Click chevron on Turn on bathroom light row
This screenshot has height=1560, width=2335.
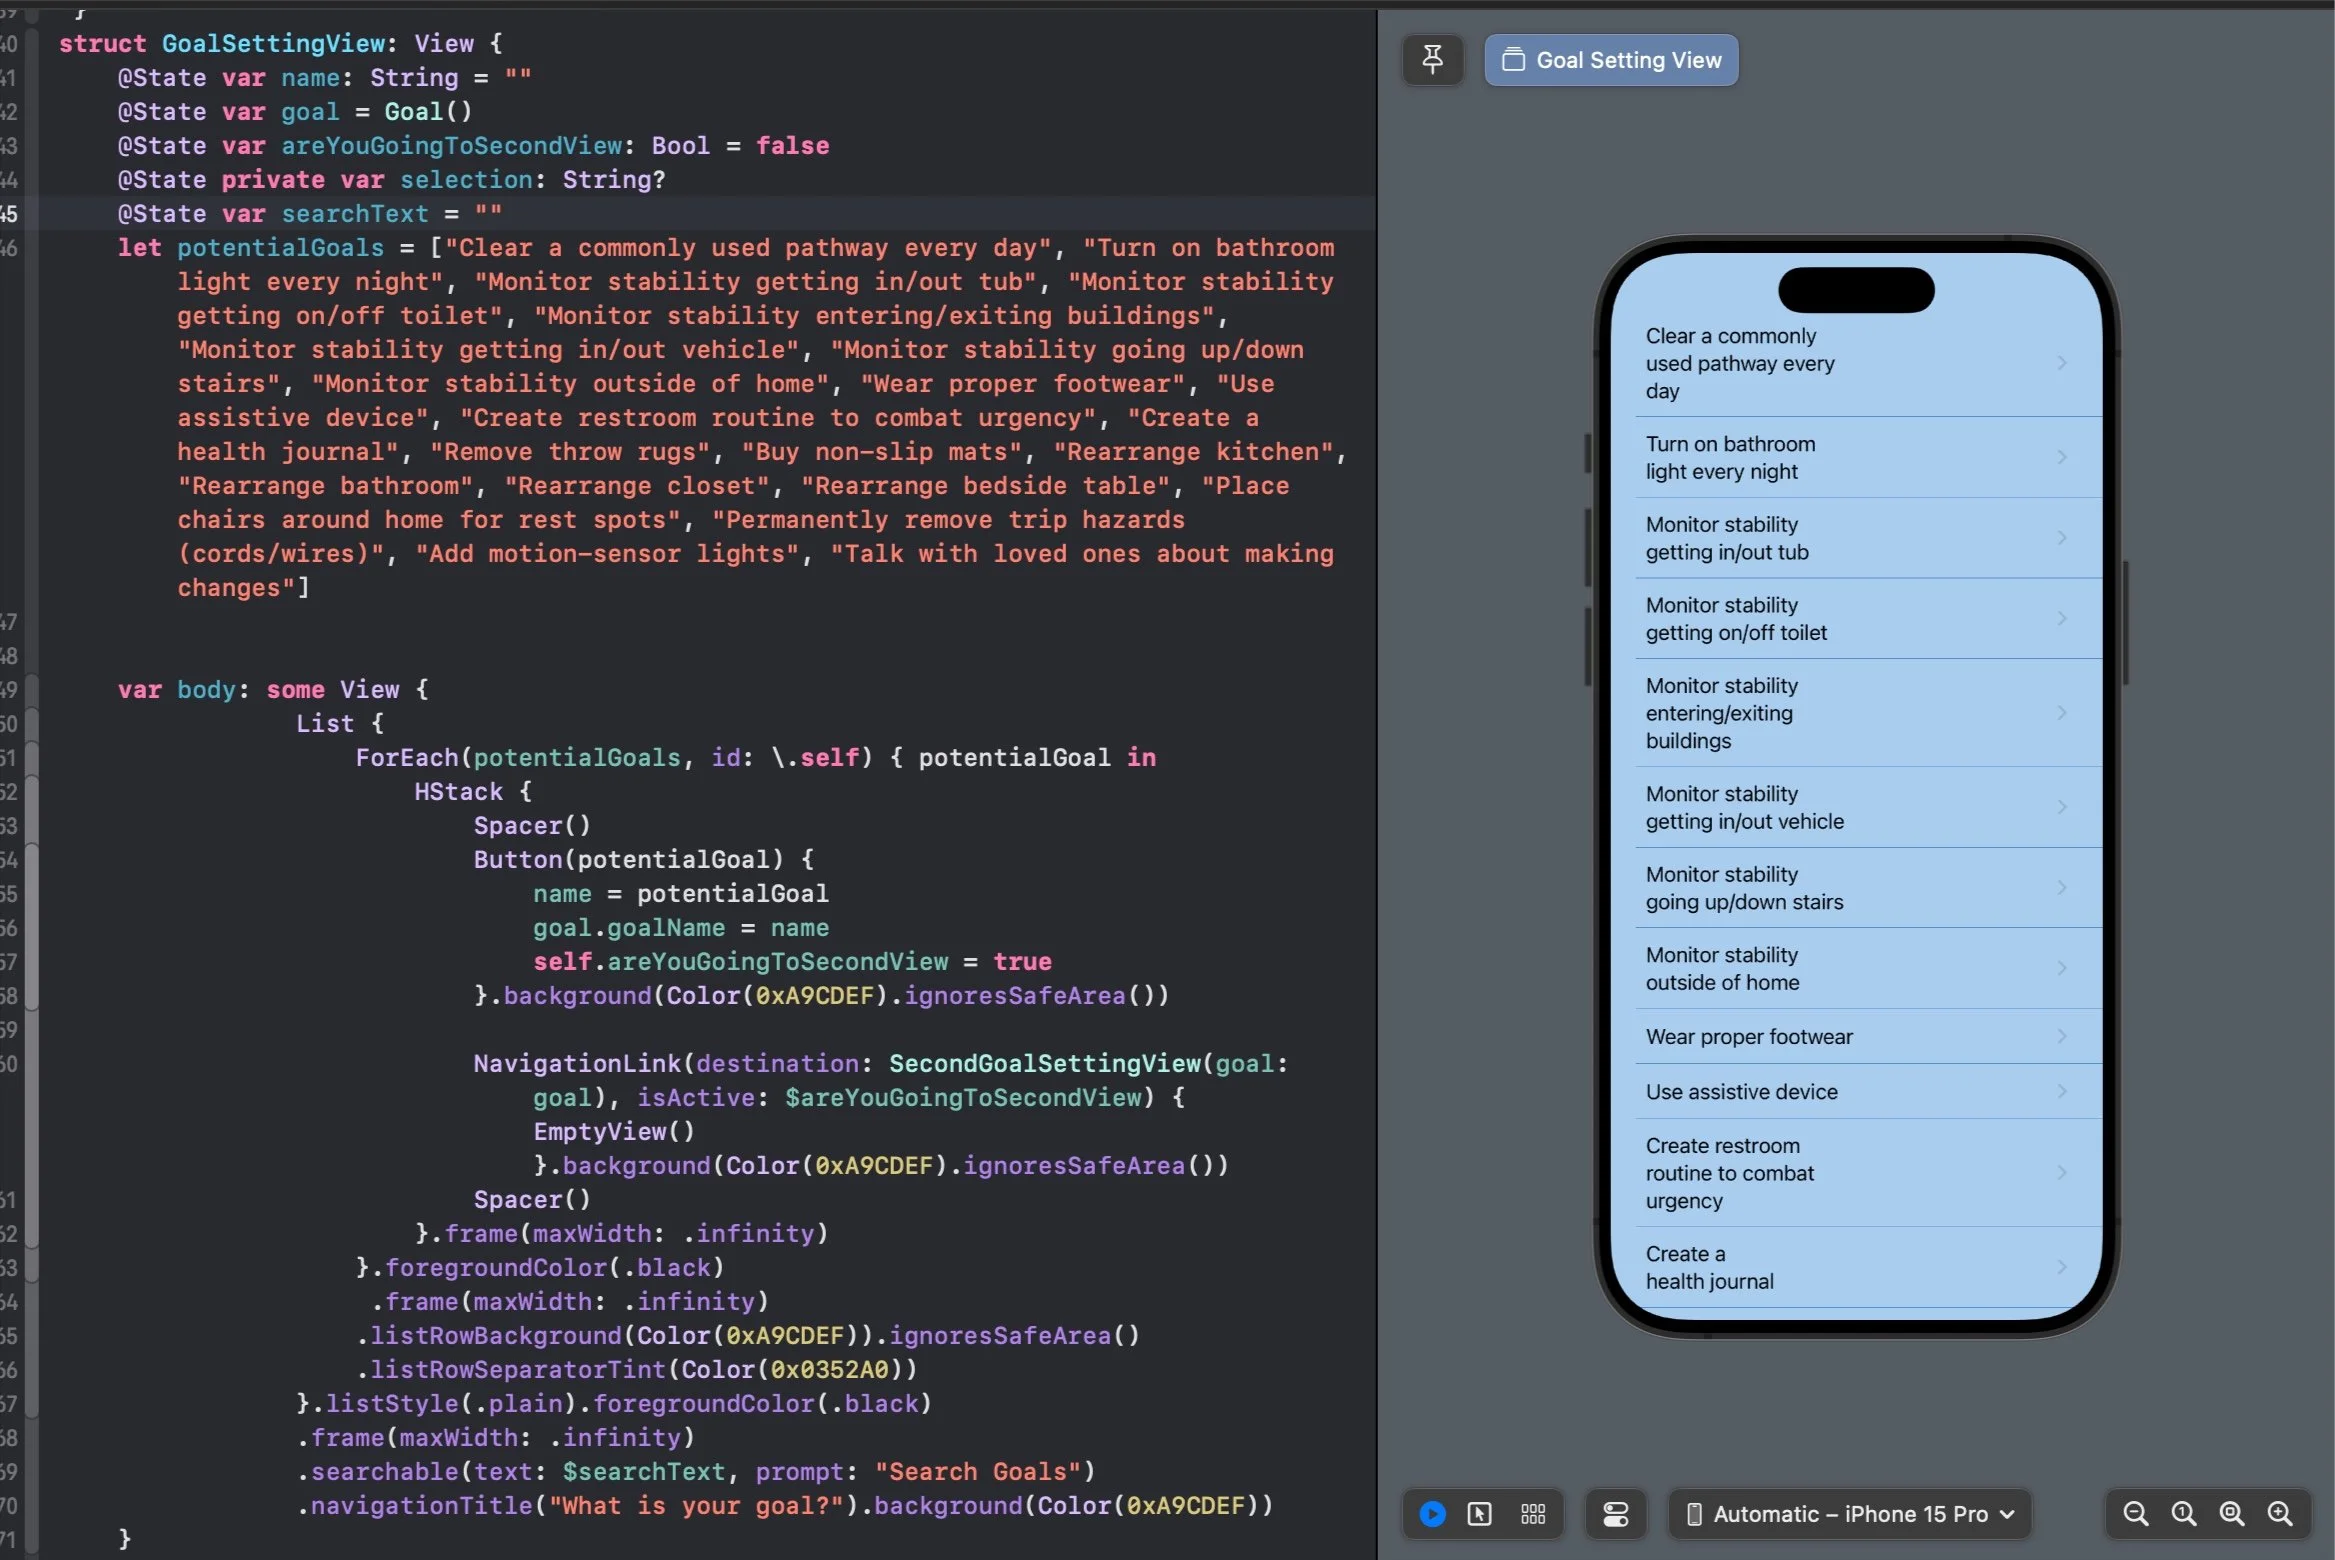coord(2062,457)
